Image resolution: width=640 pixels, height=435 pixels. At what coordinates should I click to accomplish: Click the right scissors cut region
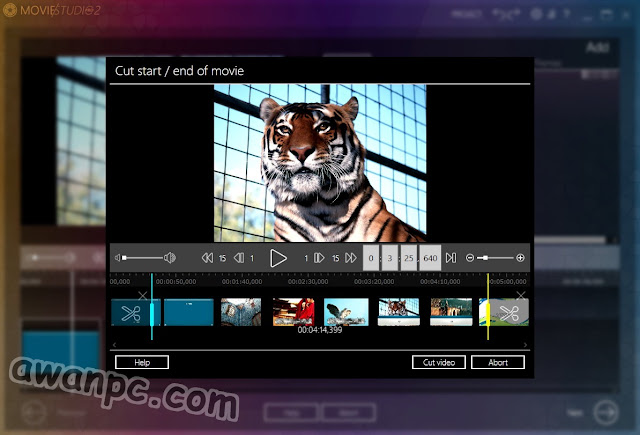coord(509,313)
